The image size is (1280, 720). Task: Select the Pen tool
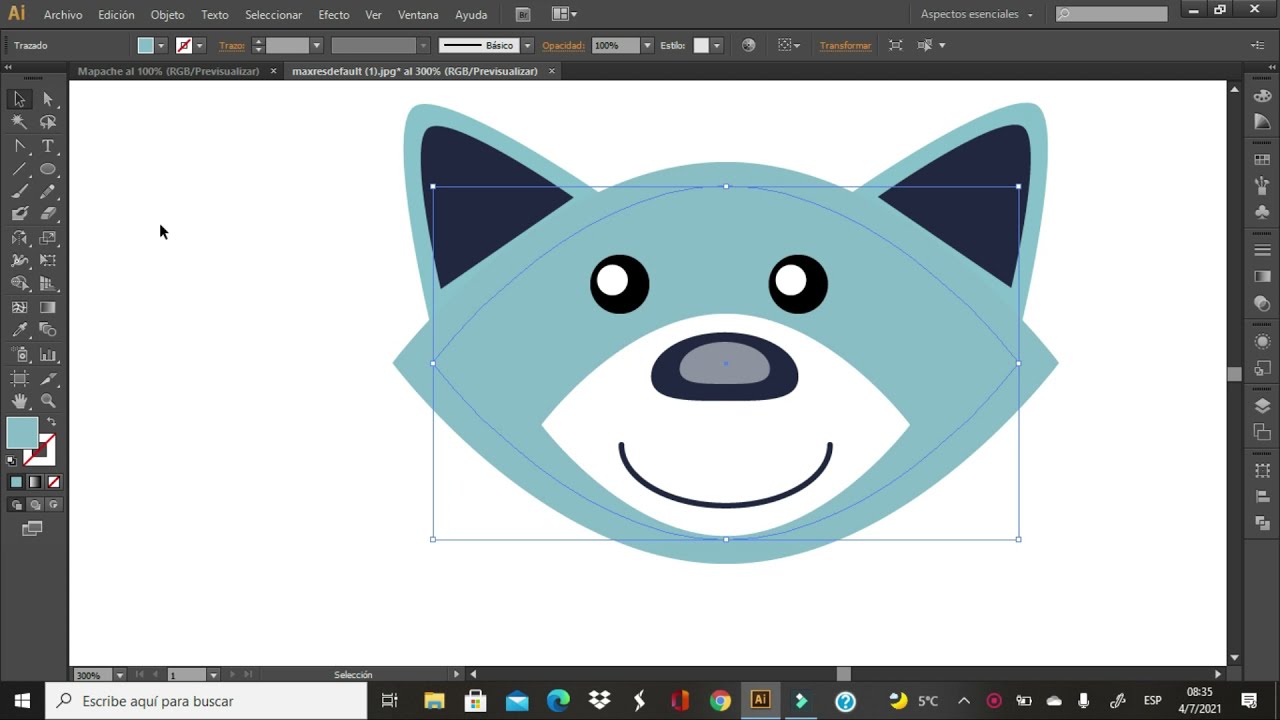click(19, 146)
